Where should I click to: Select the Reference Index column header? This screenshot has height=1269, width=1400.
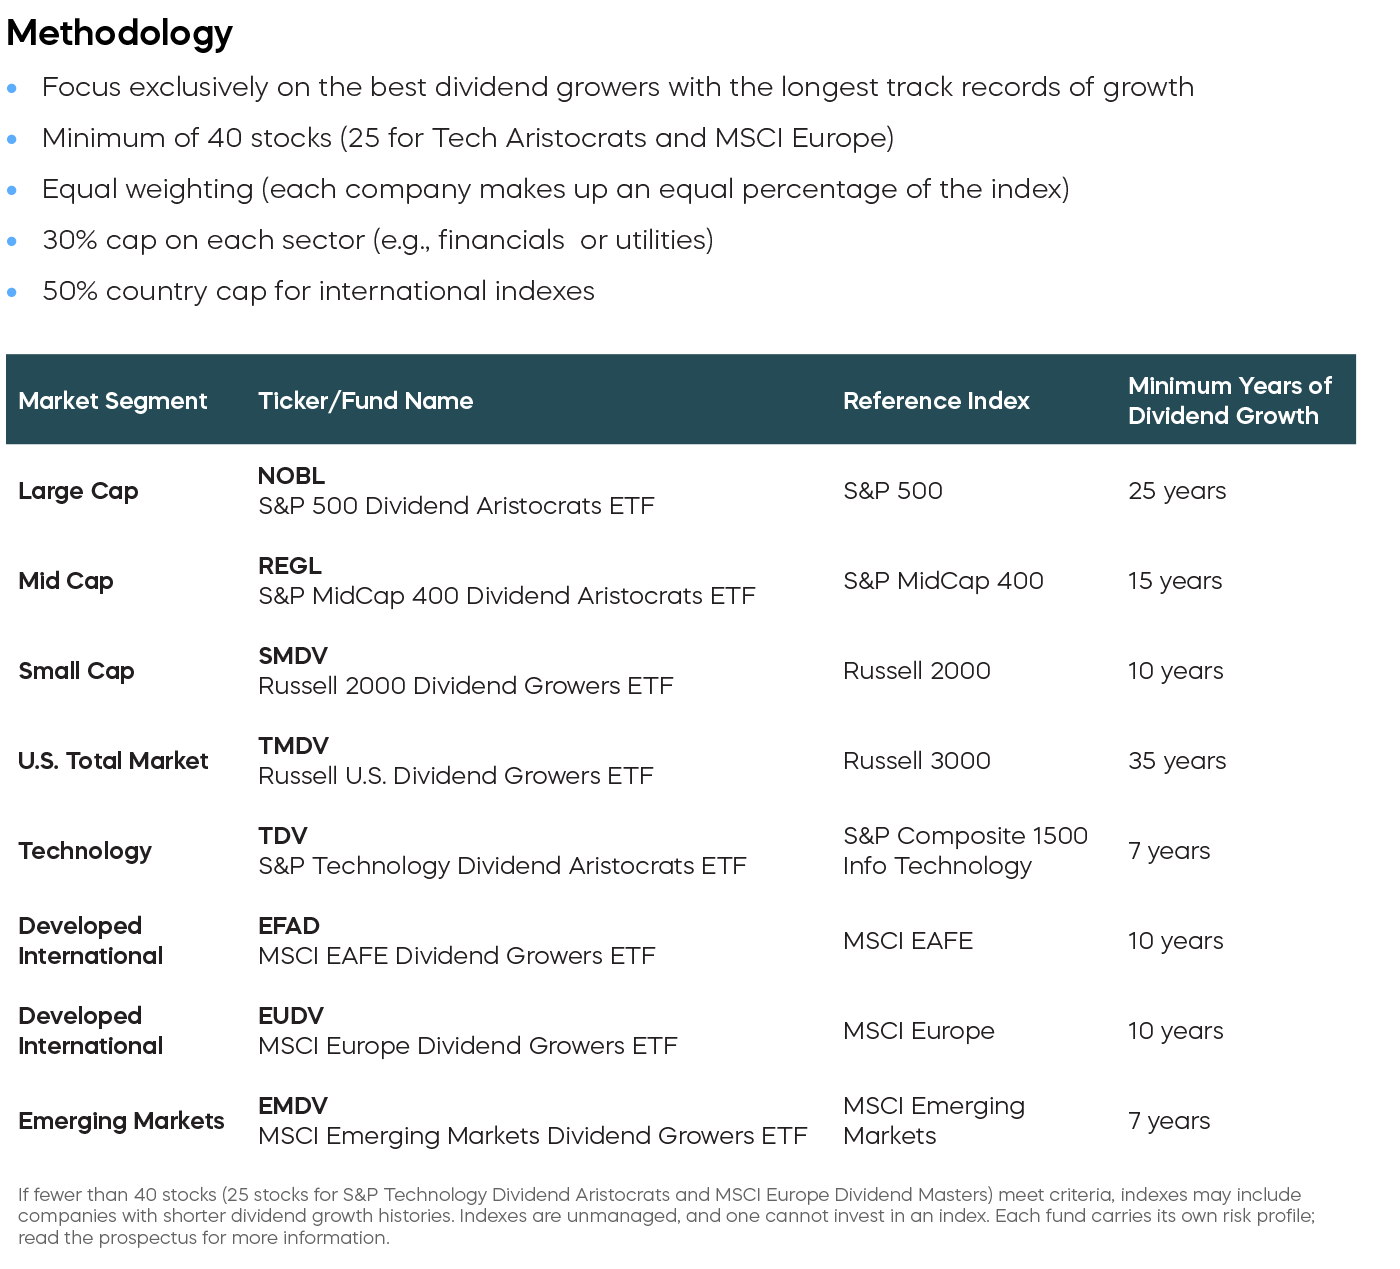point(936,401)
